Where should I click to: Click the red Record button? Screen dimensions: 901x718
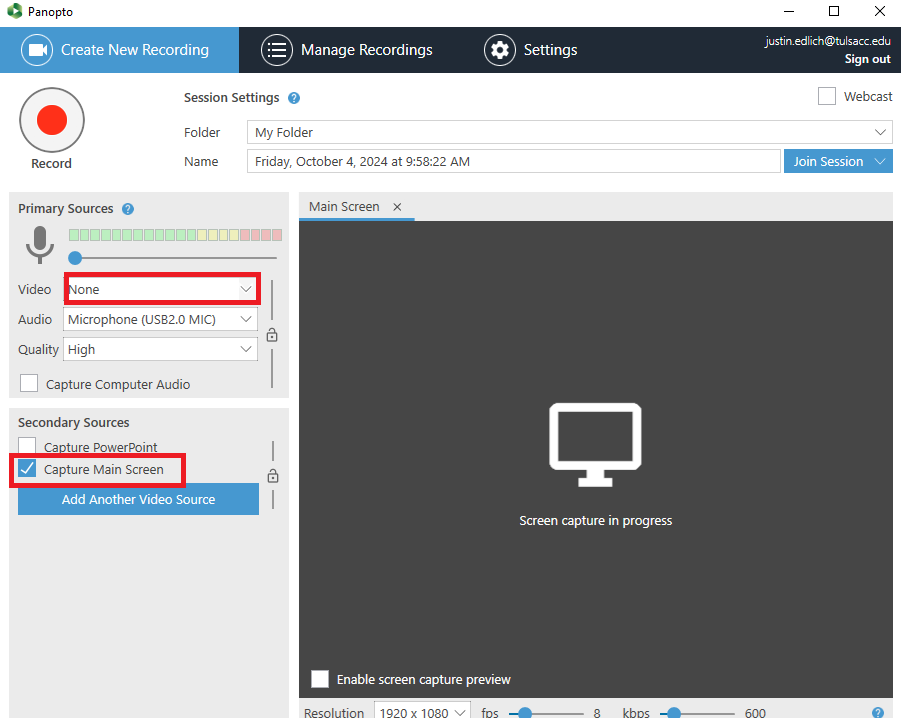(x=52, y=120)
